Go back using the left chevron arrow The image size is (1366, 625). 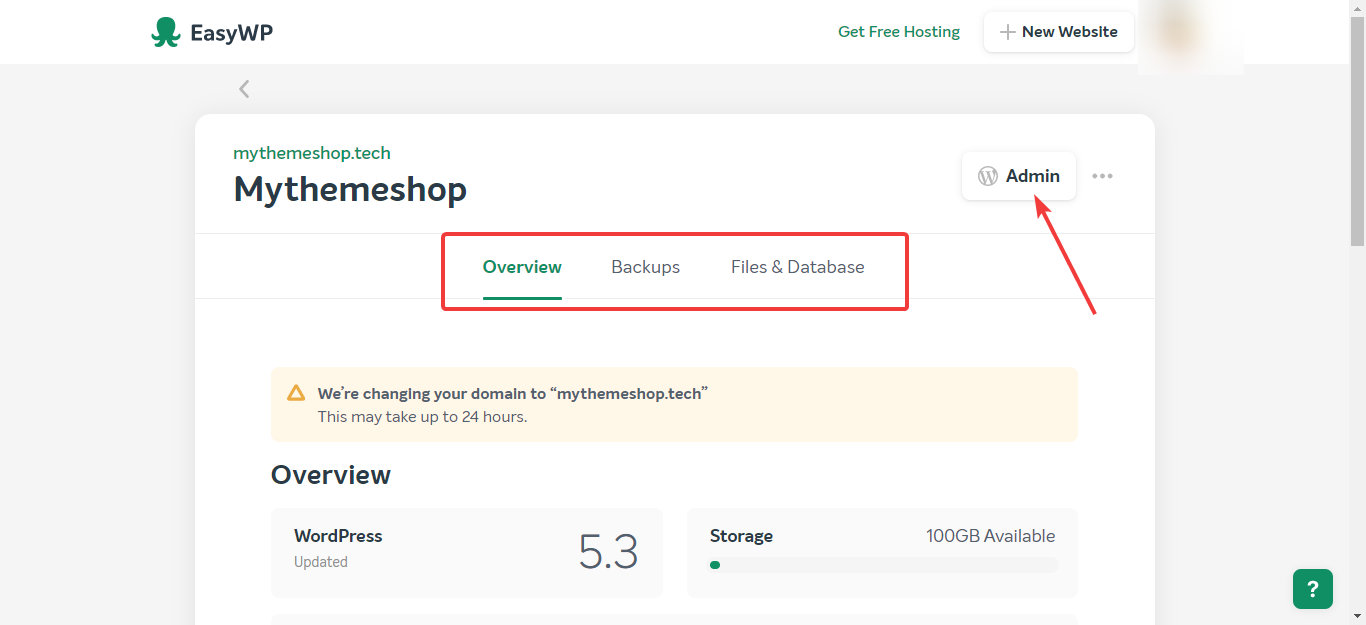pos(244,89)
